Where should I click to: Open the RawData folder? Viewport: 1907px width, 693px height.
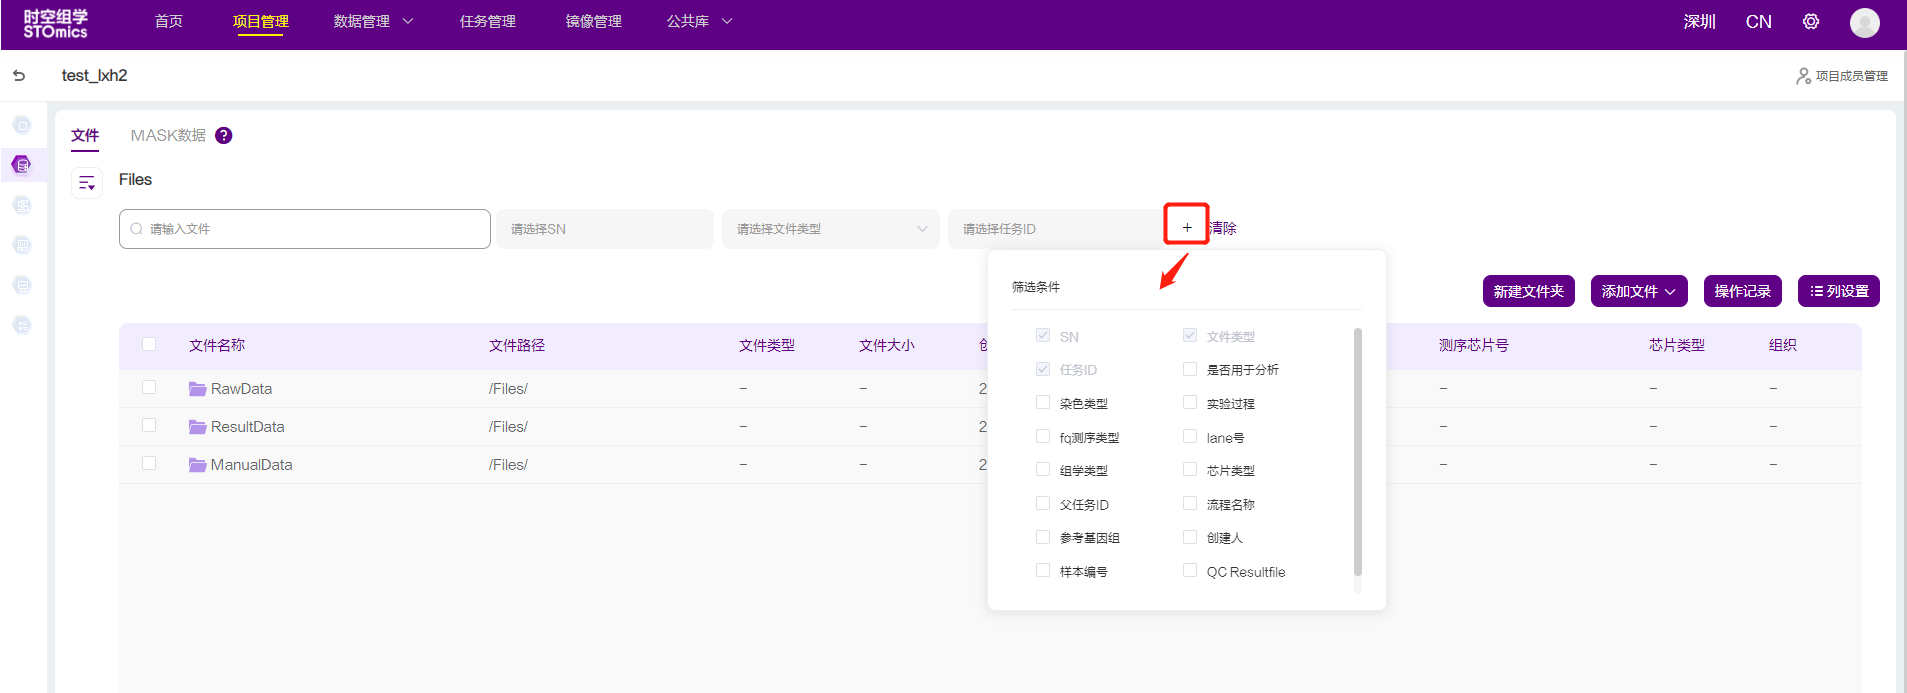pyautogui.click(x=241, y=389)
